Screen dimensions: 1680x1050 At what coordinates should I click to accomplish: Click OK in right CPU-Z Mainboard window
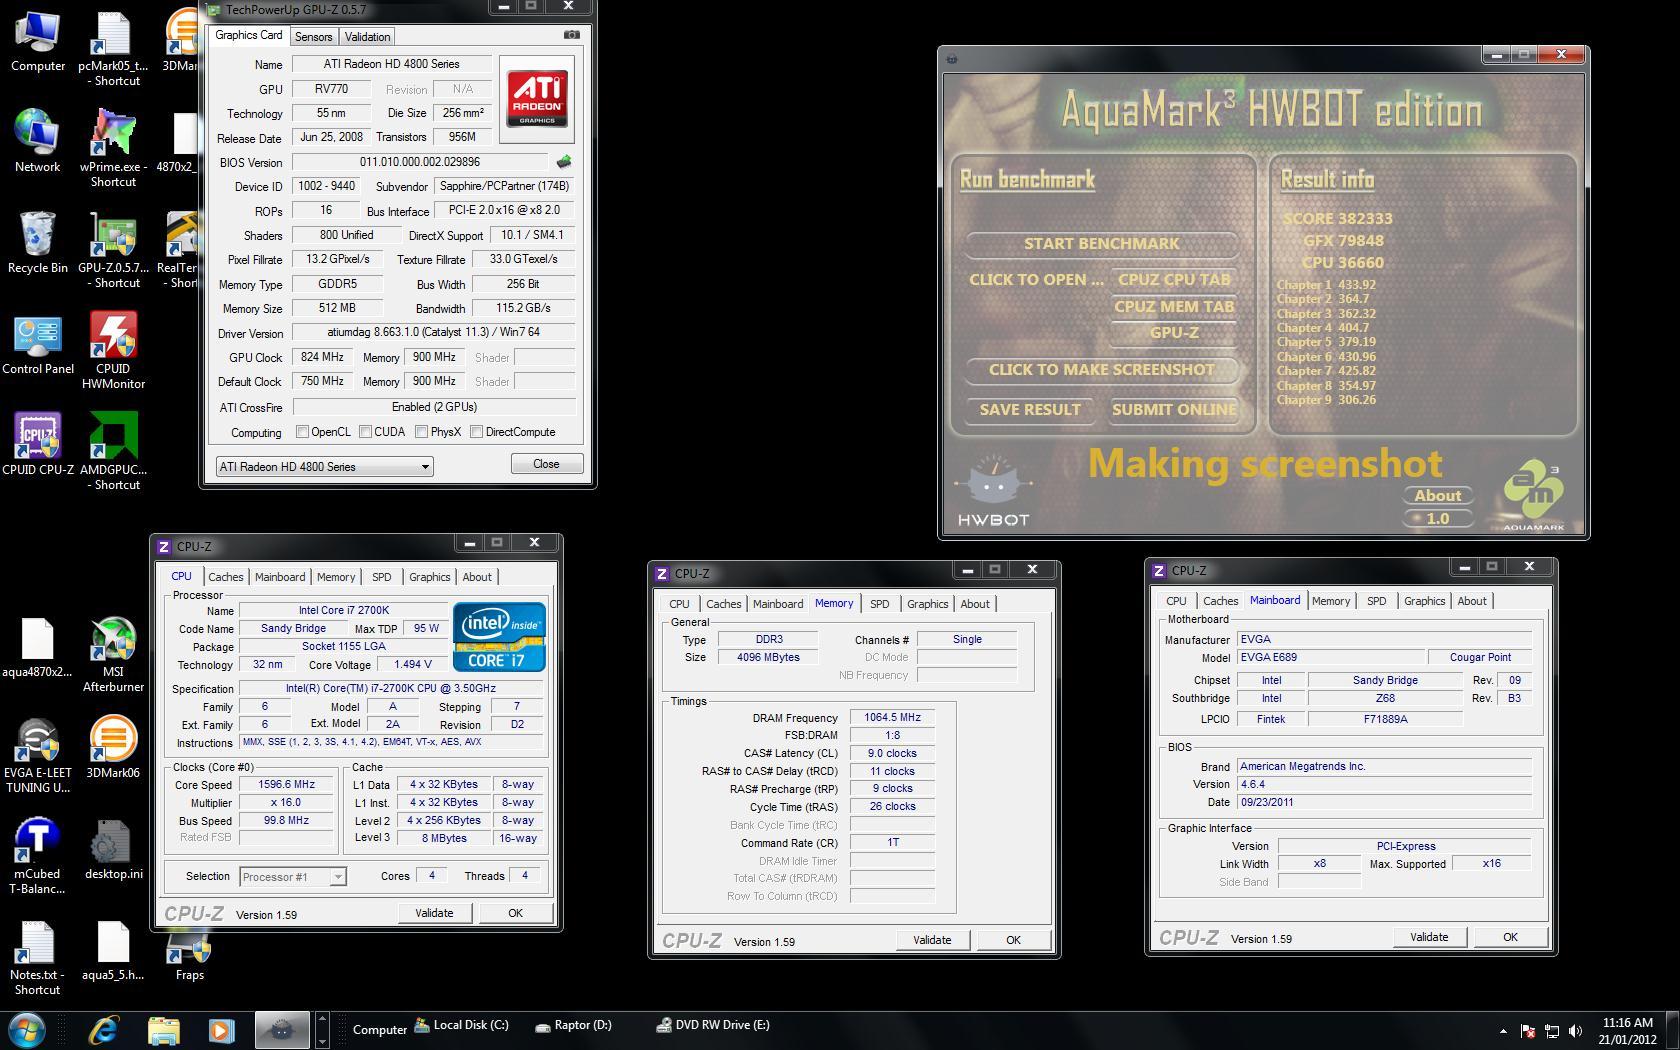coord(1510,937)
